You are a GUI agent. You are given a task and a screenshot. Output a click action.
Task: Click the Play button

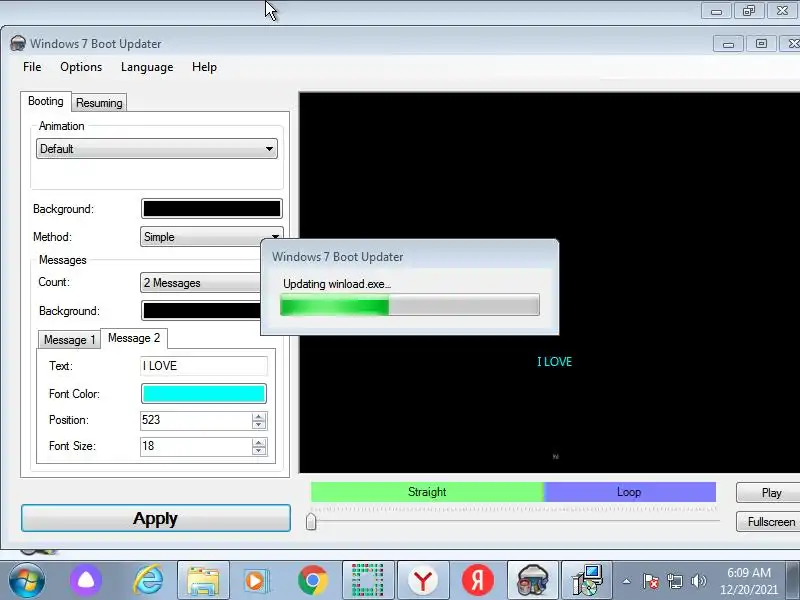coord(768,493)
